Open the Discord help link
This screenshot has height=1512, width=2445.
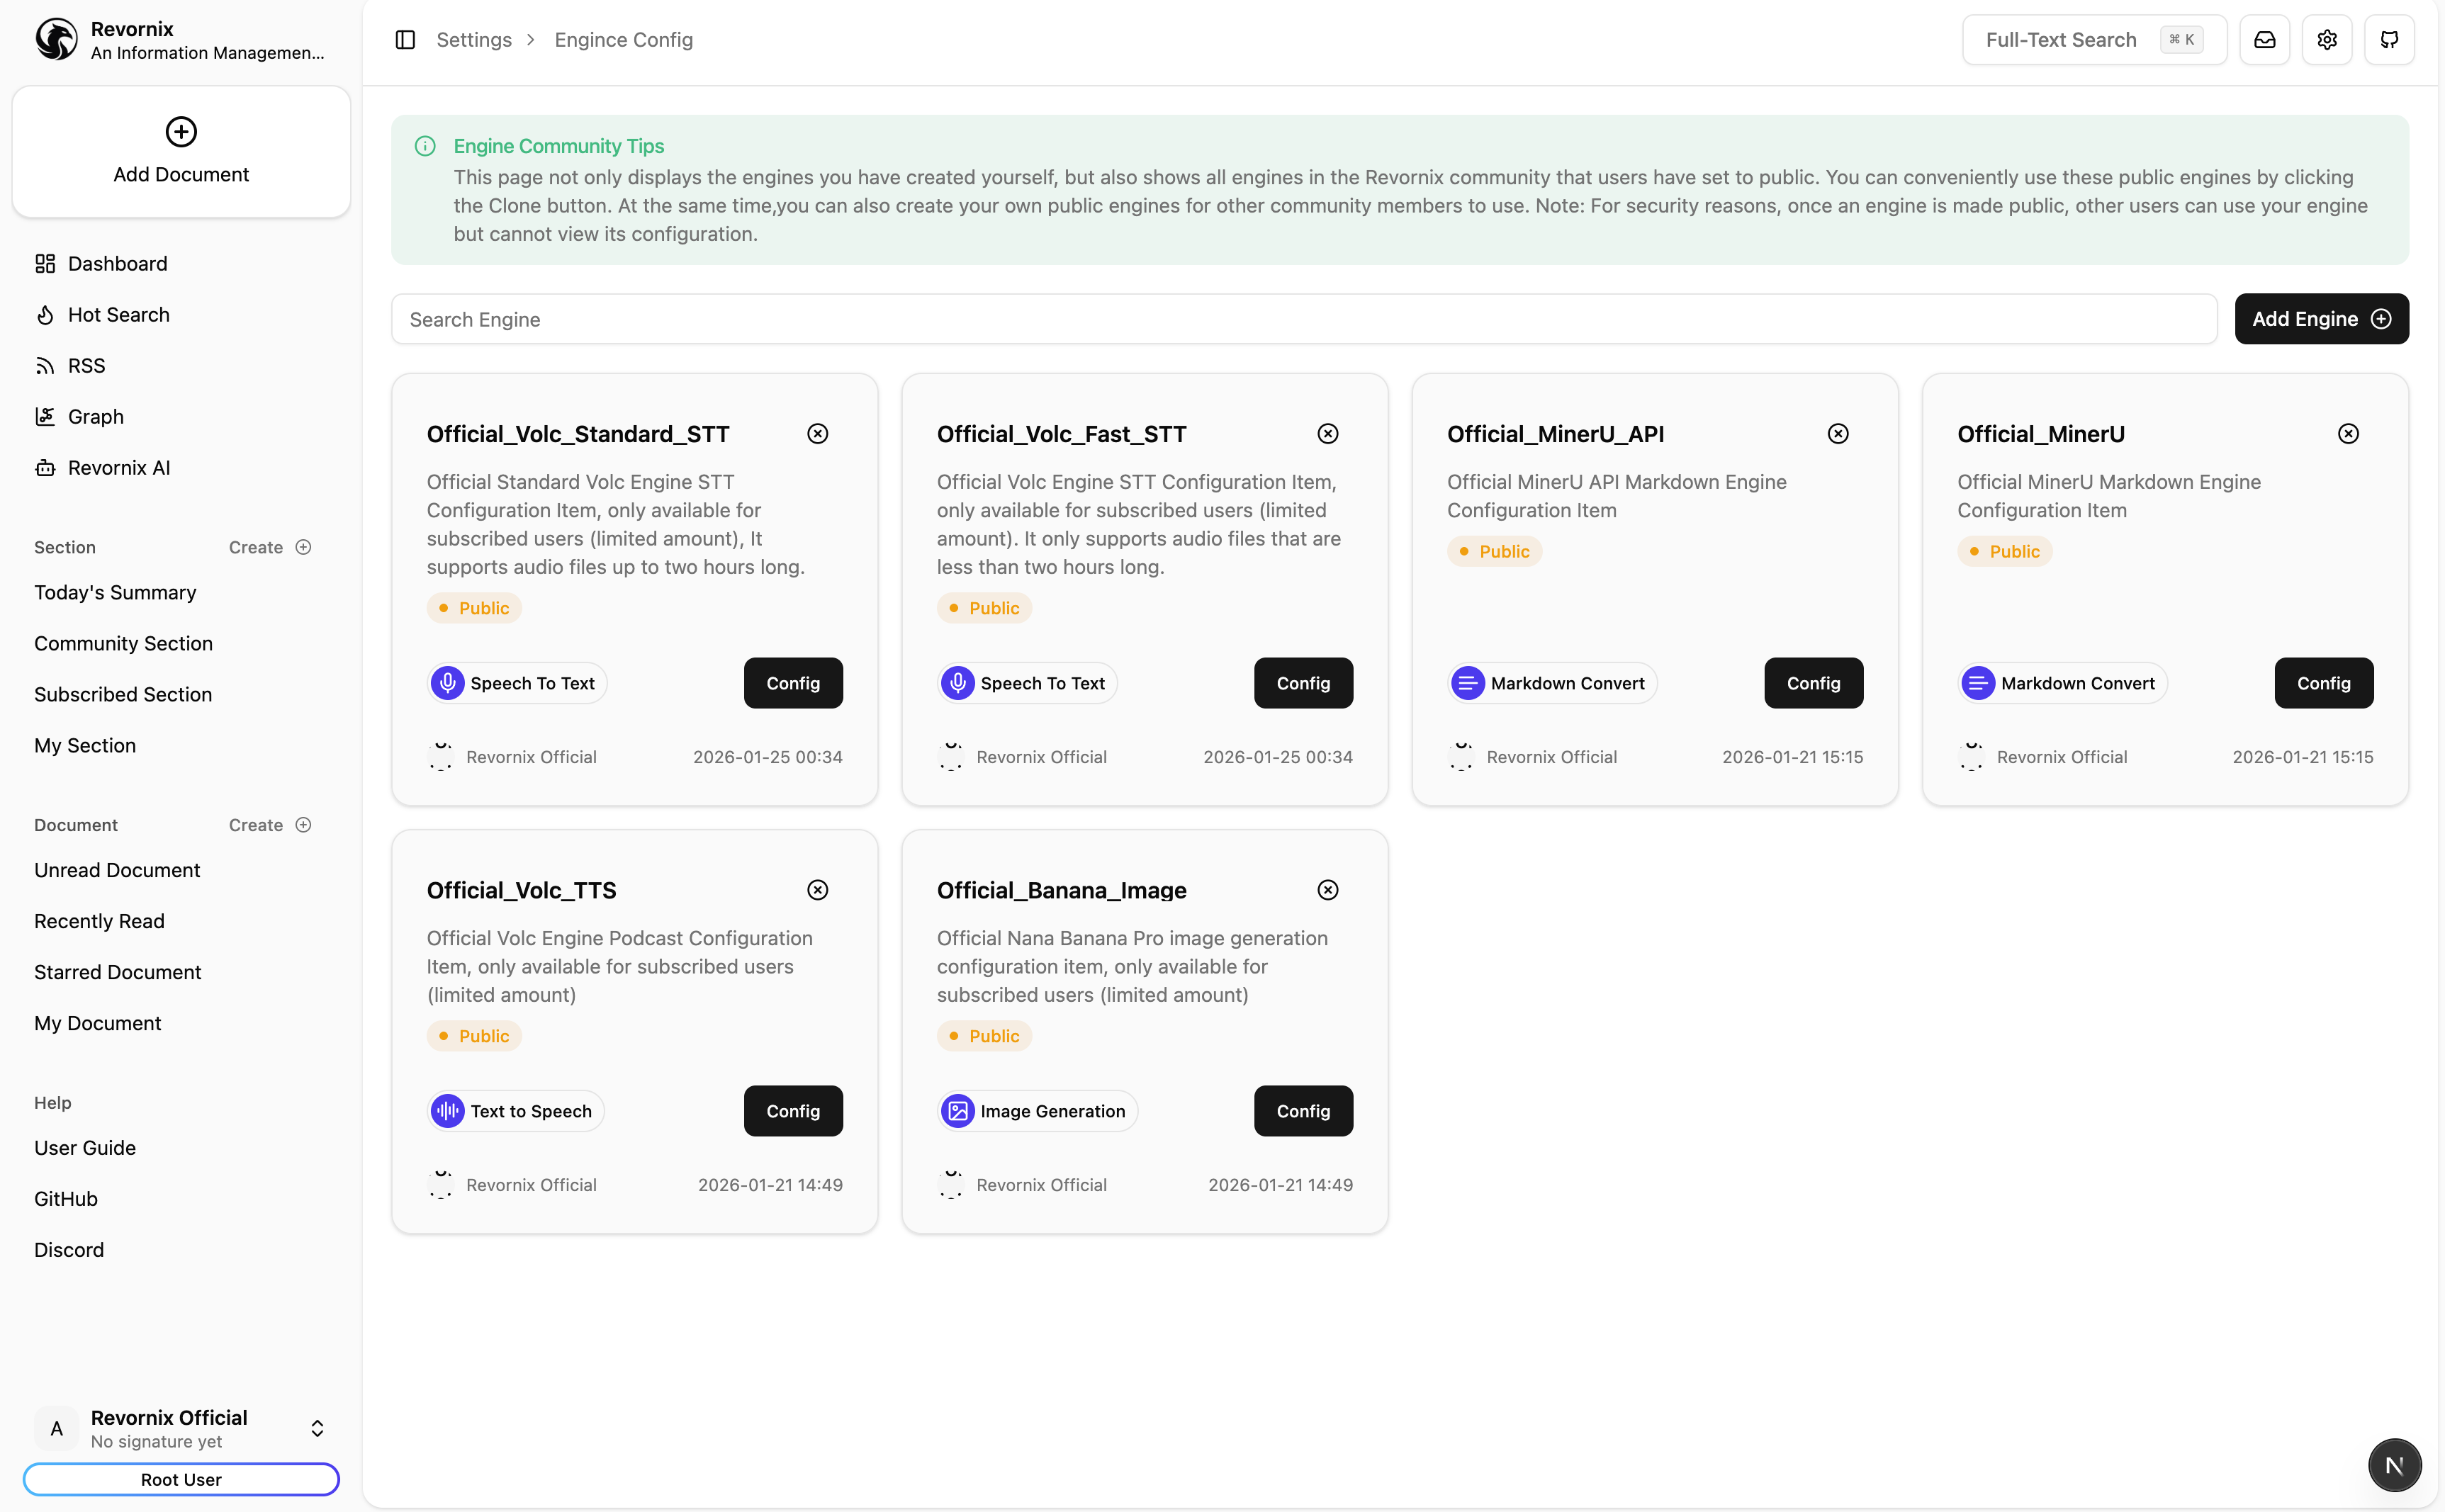tap(69, 1250)
